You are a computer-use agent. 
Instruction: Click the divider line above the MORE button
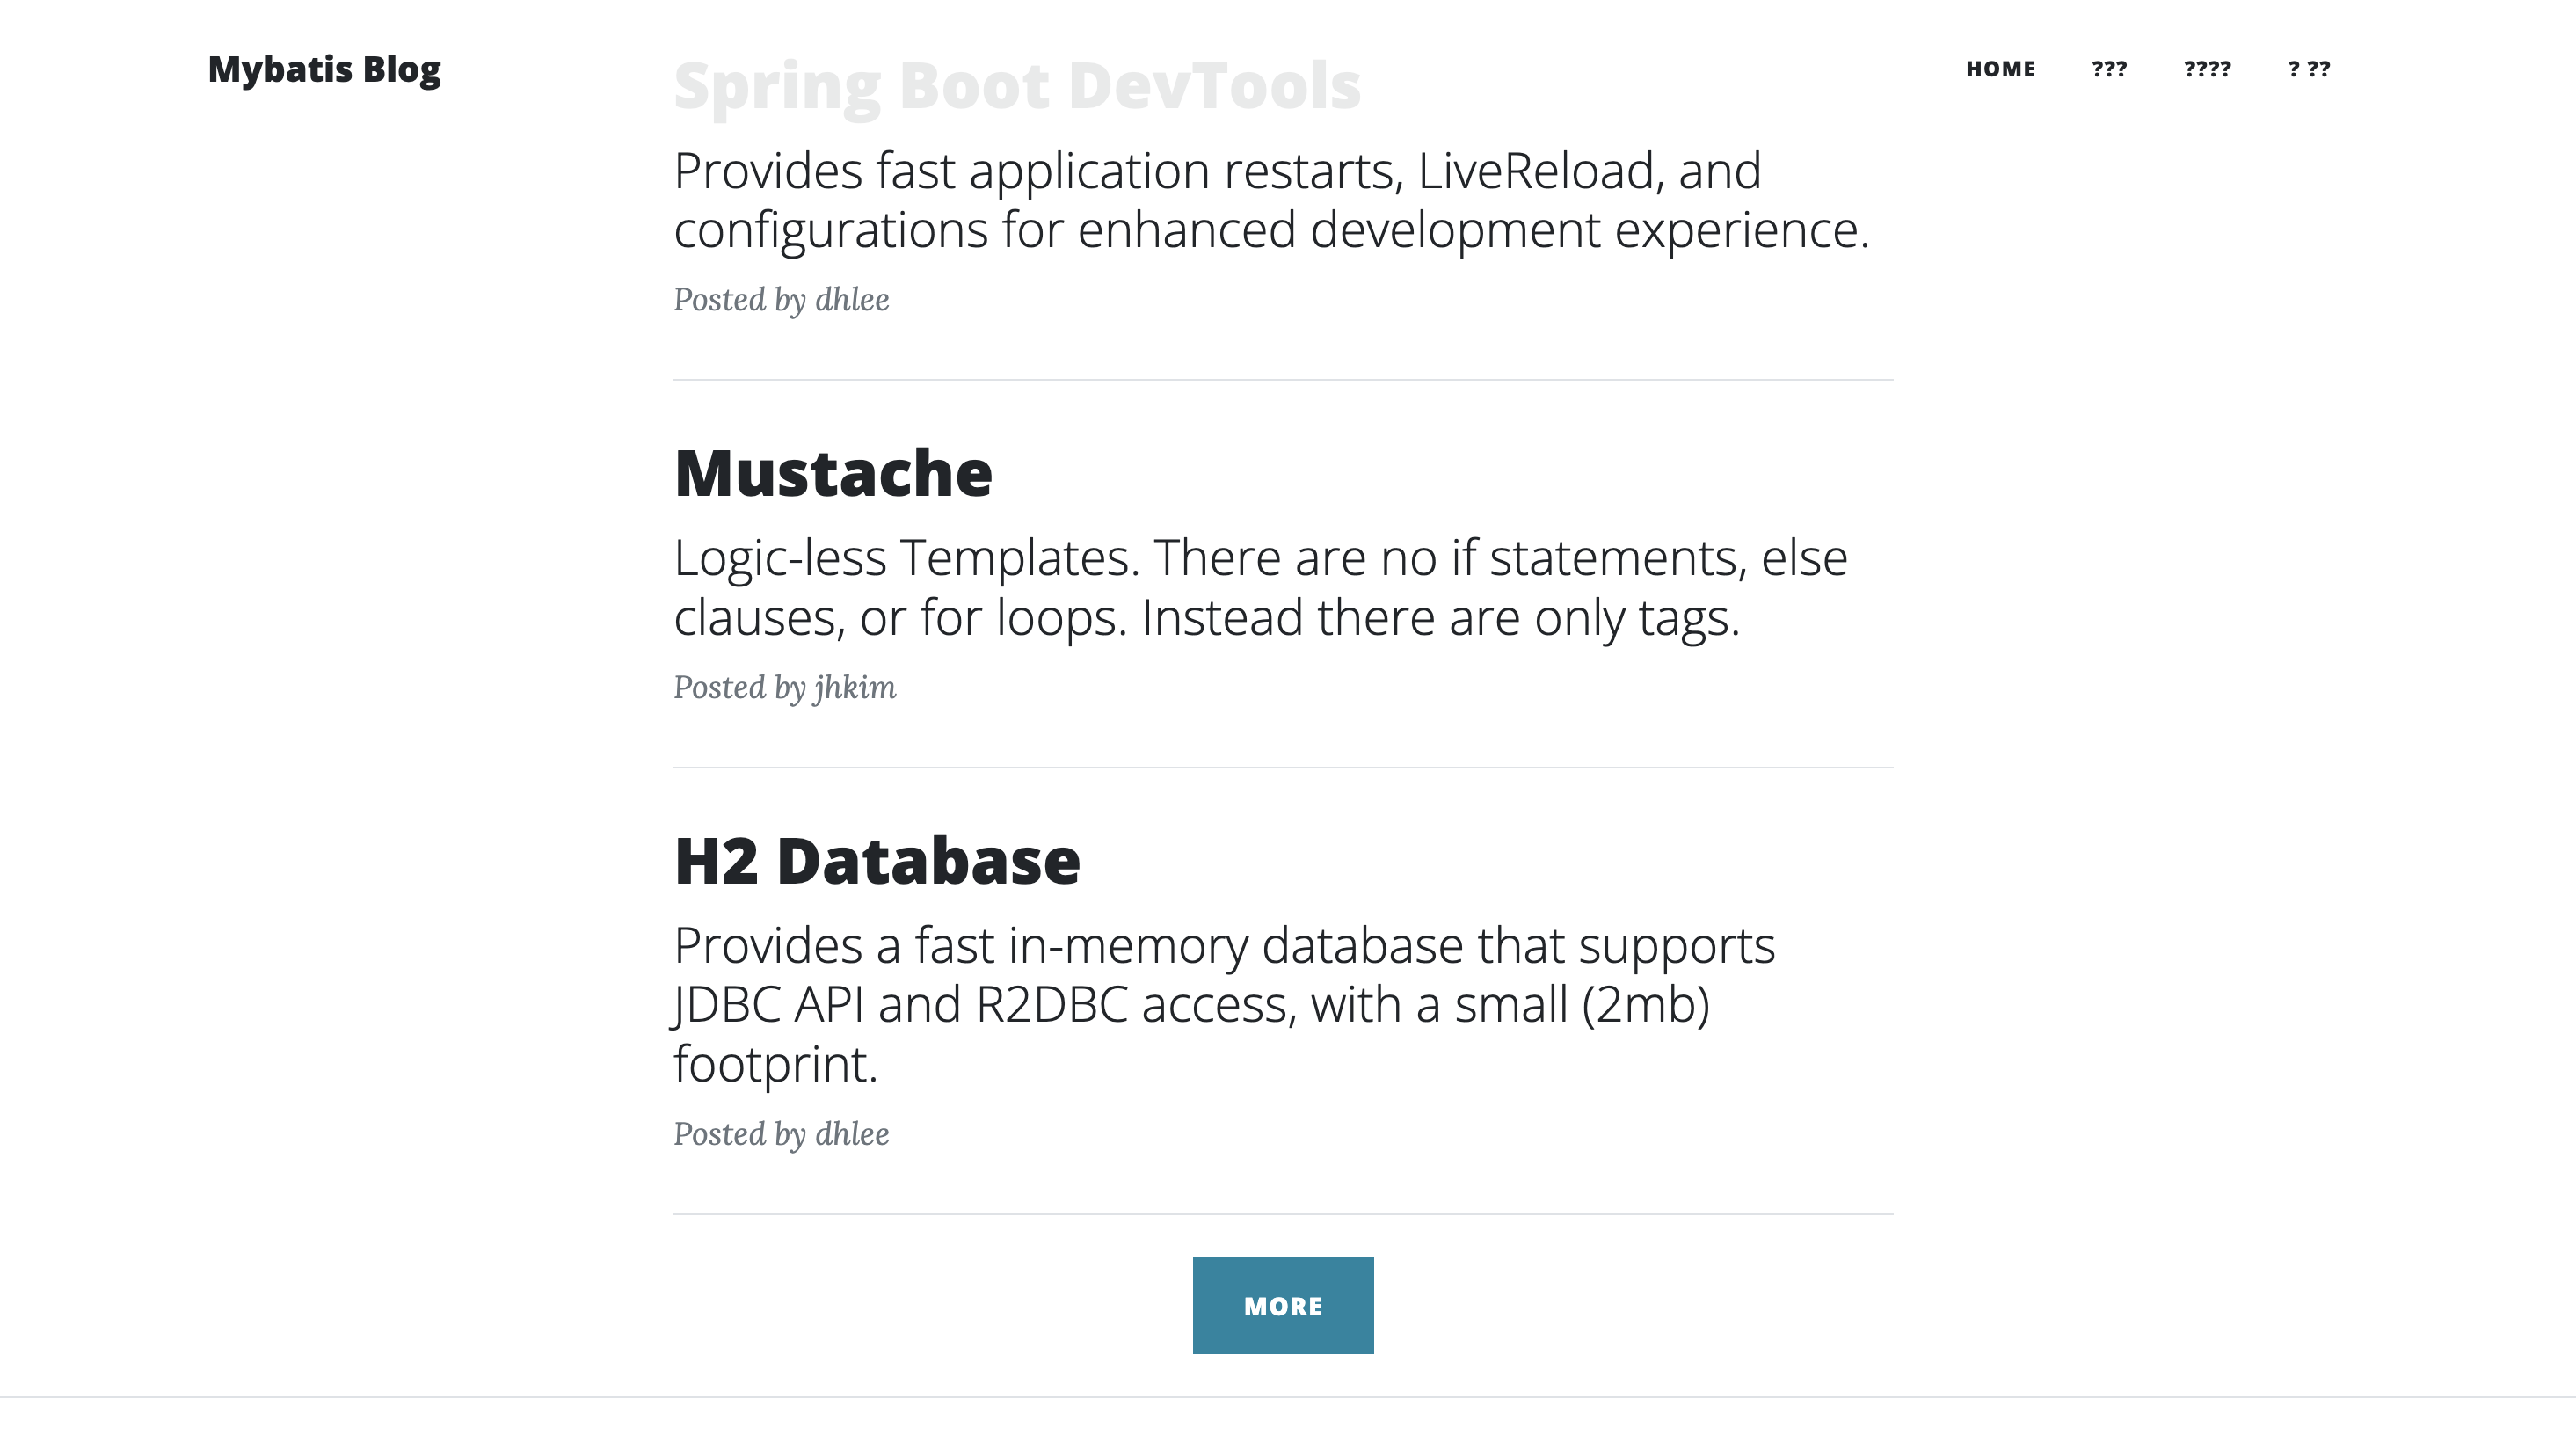pos(1283,1214)
